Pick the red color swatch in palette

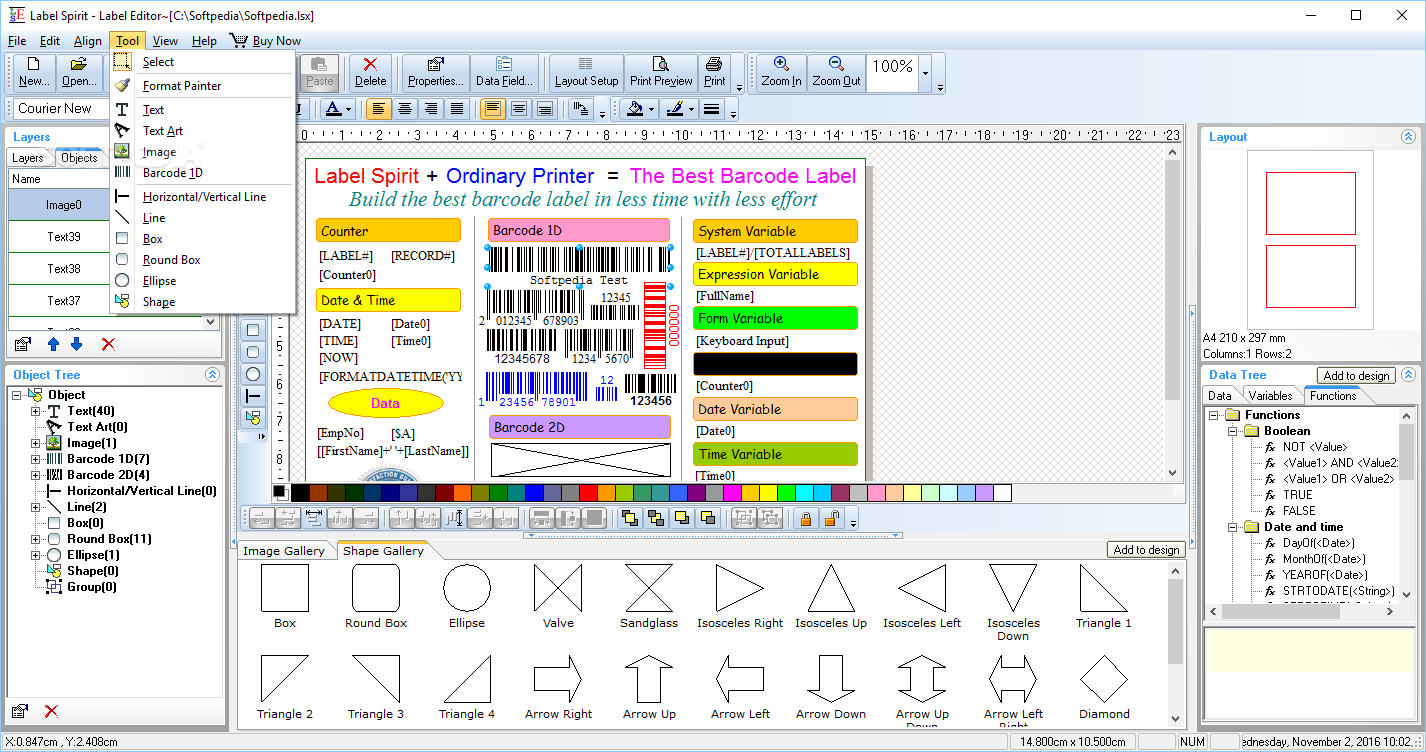pos(587,493)
